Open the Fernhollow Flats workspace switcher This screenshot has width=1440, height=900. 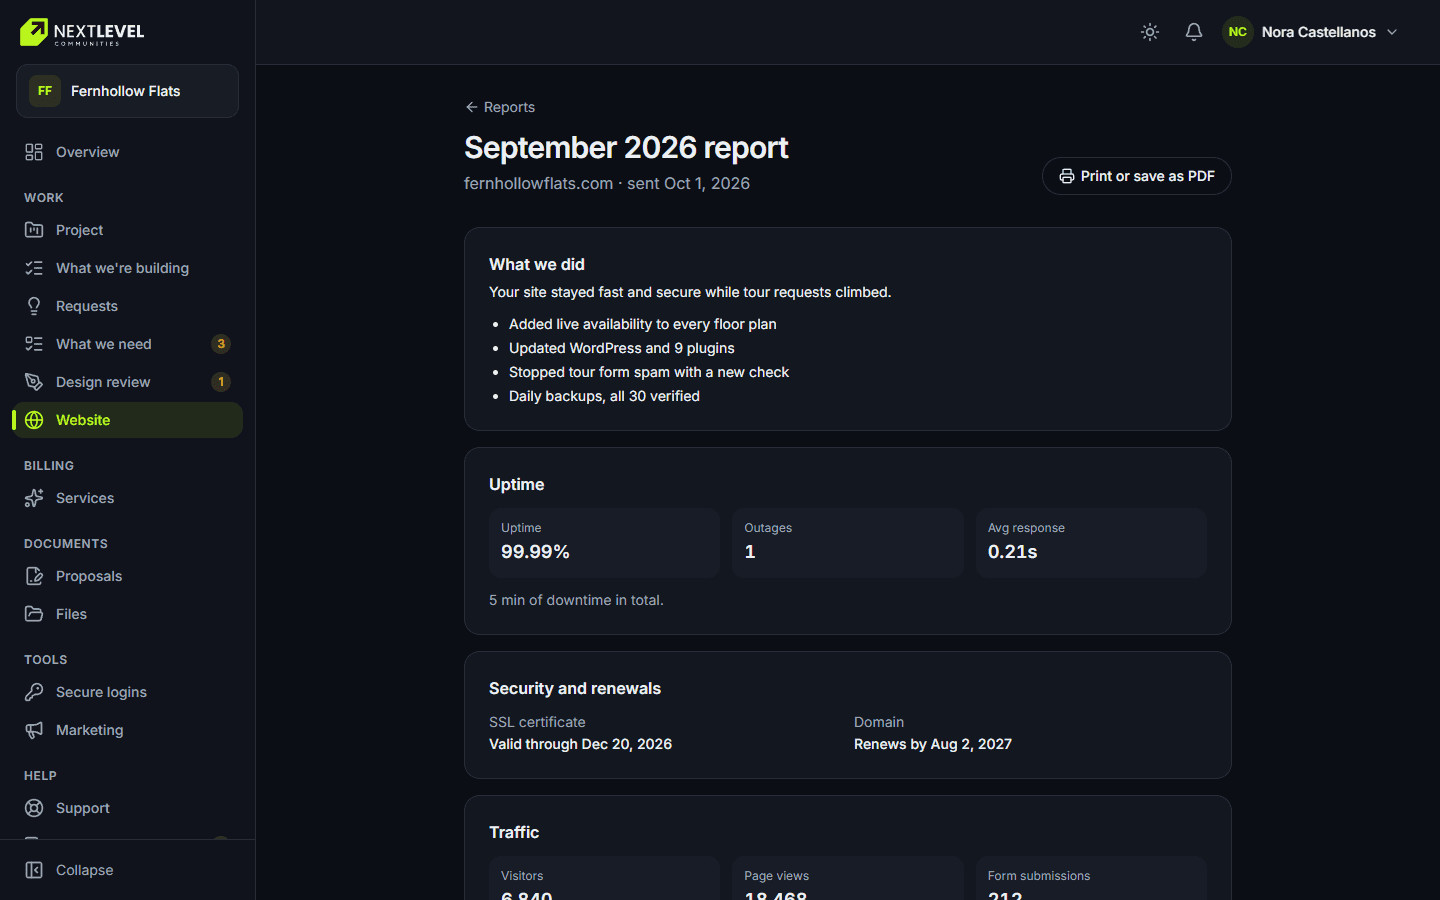point(127,91)
